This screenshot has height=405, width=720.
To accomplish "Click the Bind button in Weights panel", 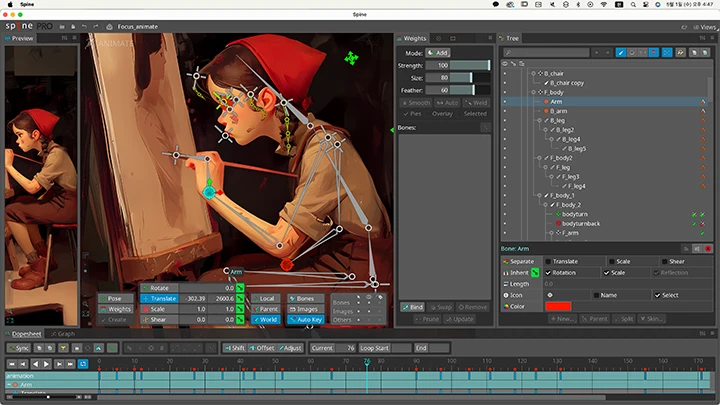I will tap(413, 307).
